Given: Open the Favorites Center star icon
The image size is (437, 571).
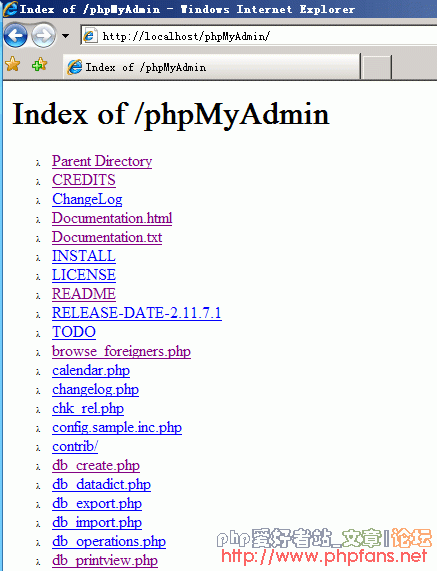Looking at the screenshot, I should click(x=13, y=64).
